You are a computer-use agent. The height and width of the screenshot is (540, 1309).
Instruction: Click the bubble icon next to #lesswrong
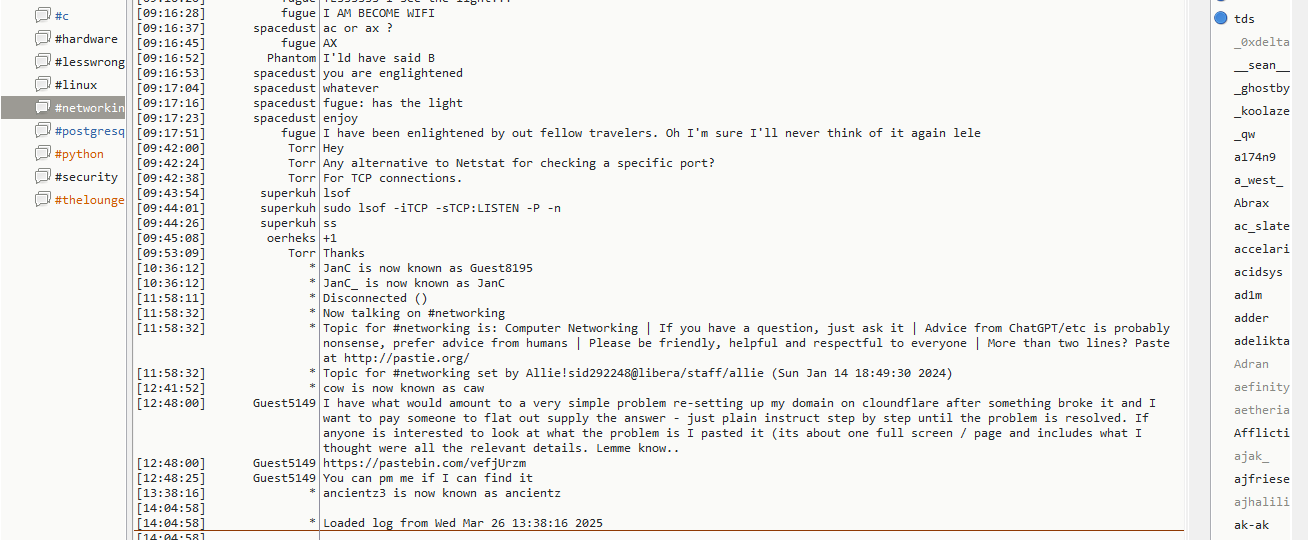click(x=42, y=62)
